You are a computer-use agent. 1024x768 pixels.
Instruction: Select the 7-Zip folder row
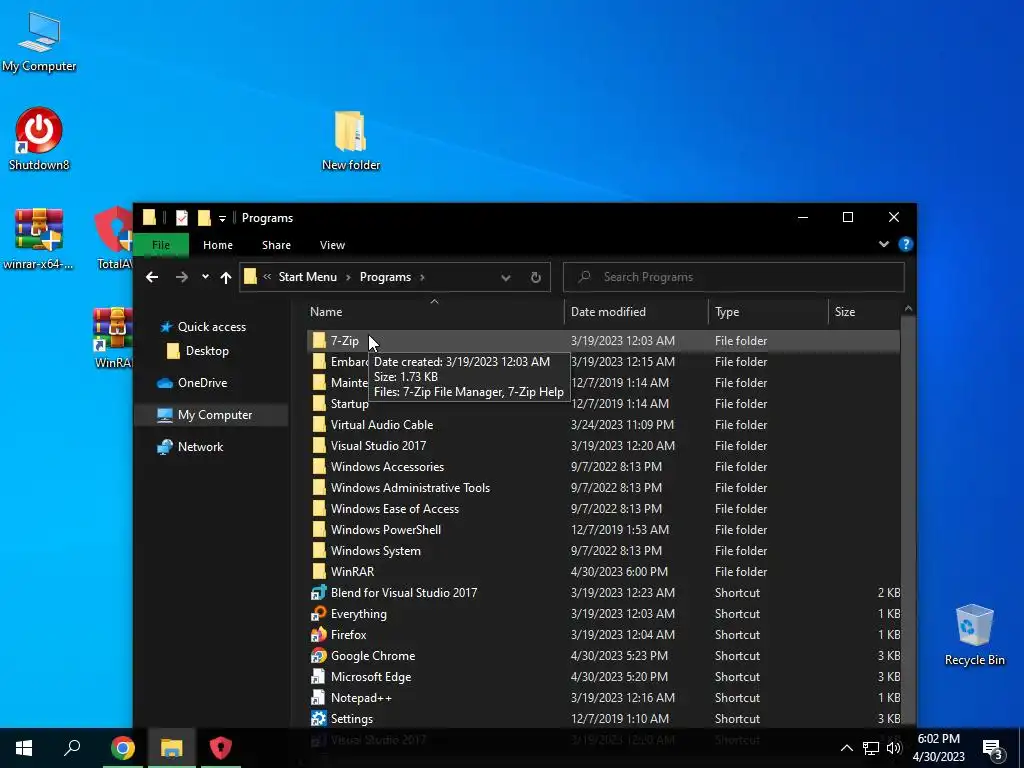(x=603, y=341)
